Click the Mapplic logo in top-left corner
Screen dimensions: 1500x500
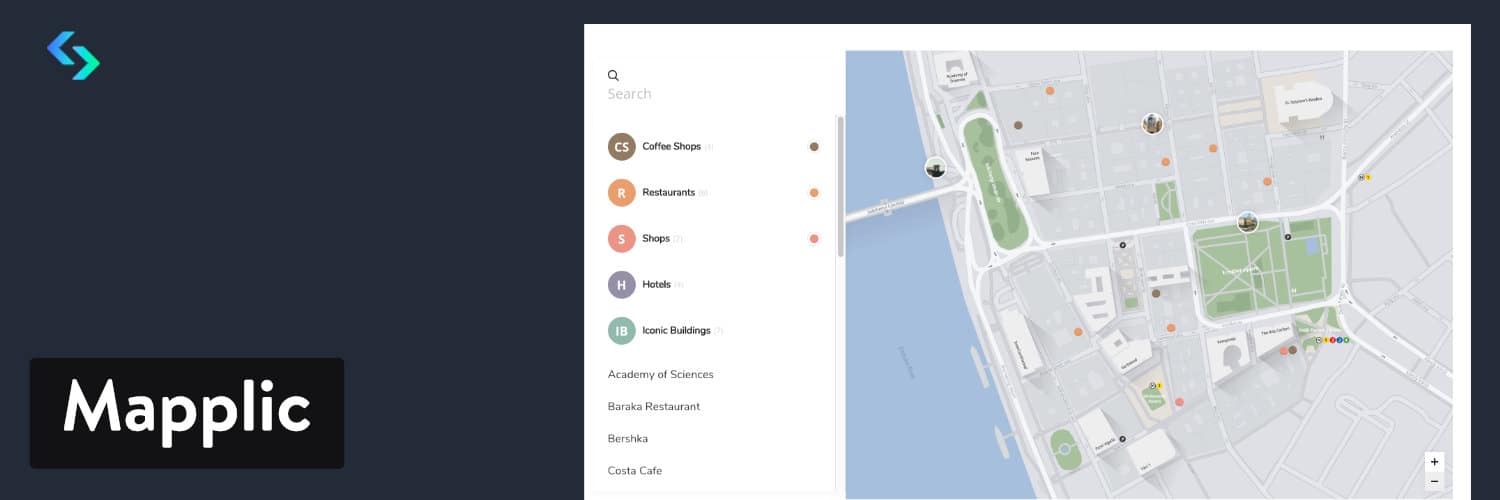click(x=73, y=55)
